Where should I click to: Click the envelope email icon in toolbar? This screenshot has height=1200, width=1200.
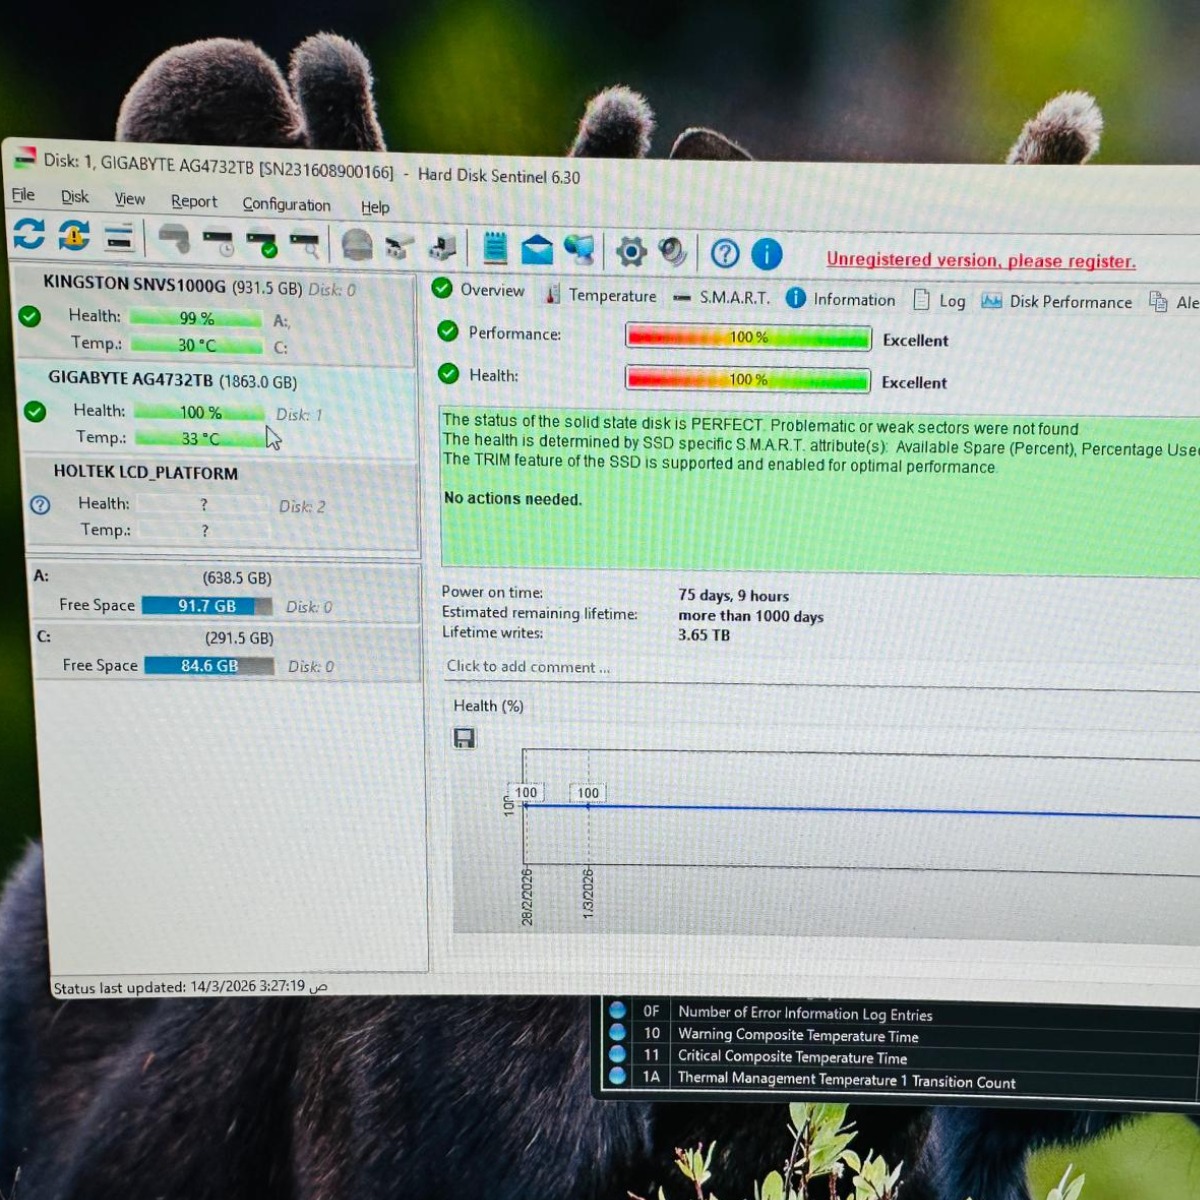[537, 249]
